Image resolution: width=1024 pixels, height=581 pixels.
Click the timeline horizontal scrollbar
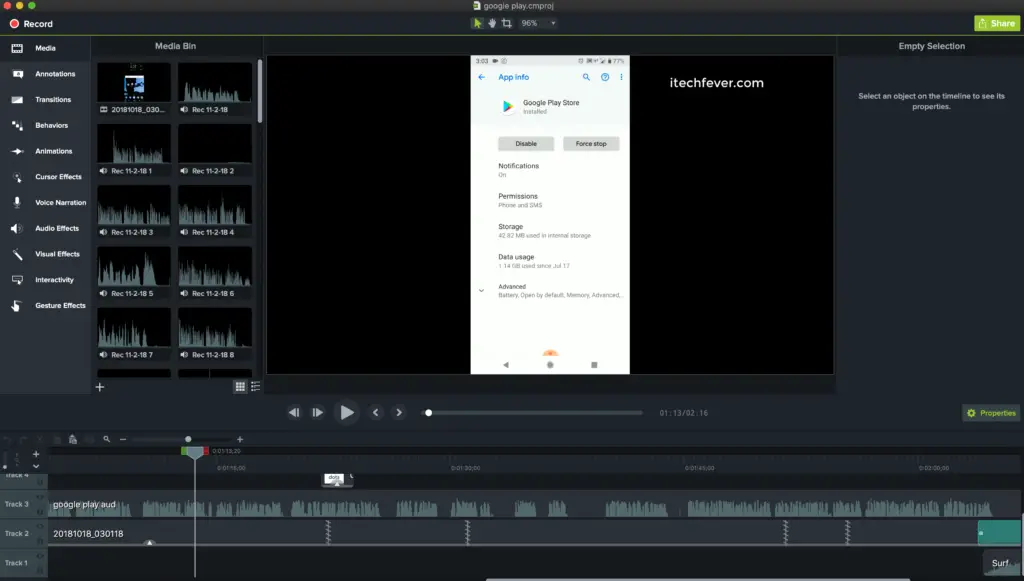point(697,579)
